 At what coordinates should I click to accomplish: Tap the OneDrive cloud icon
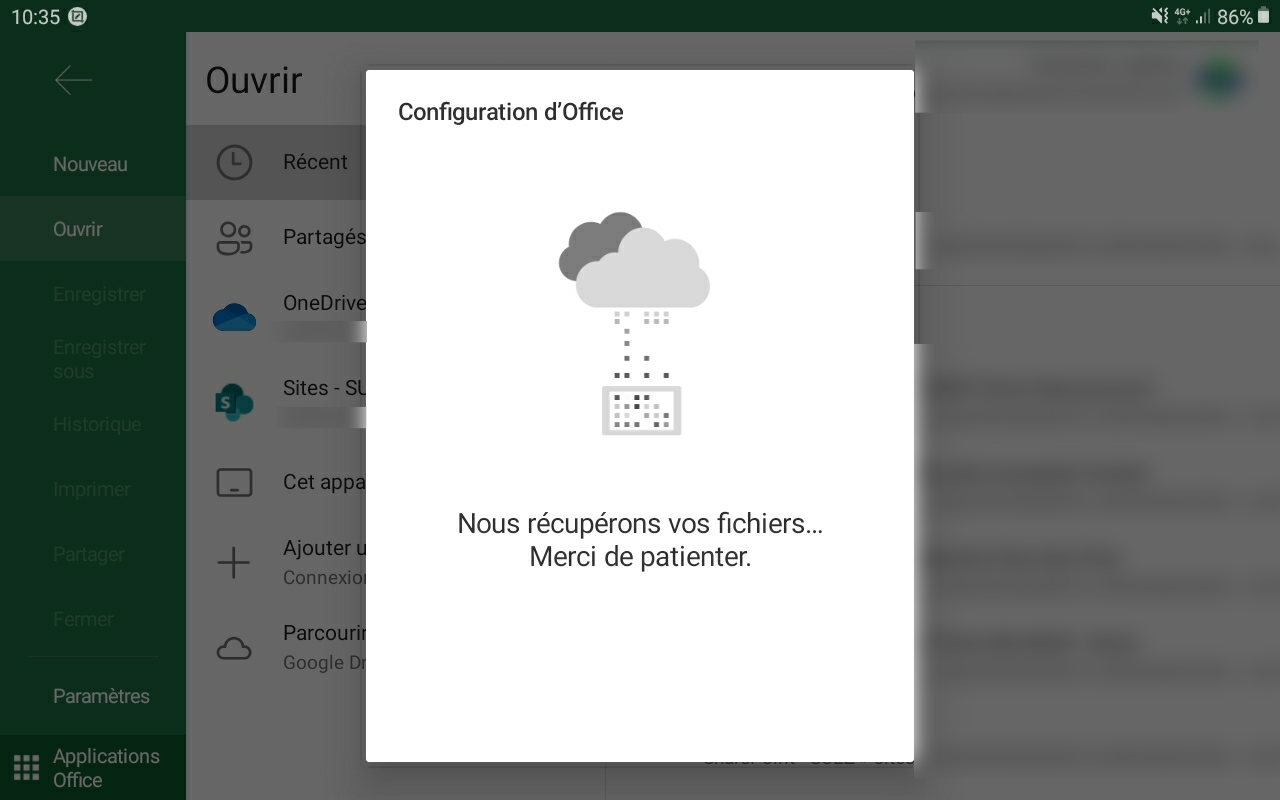234,317
